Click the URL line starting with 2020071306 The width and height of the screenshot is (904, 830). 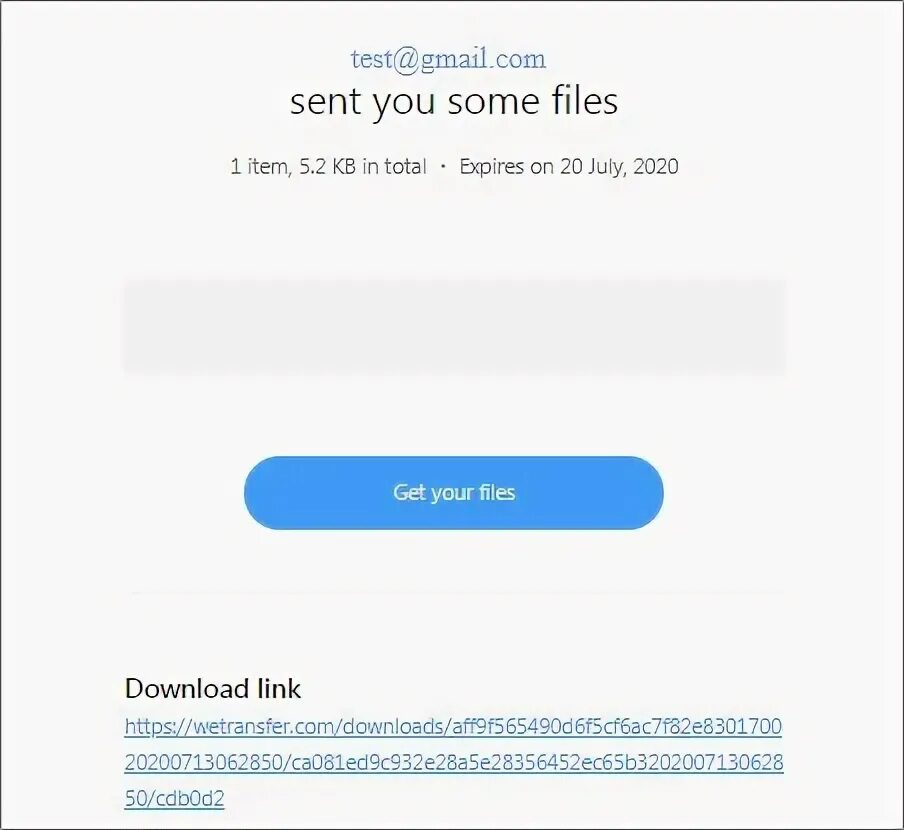454,763
